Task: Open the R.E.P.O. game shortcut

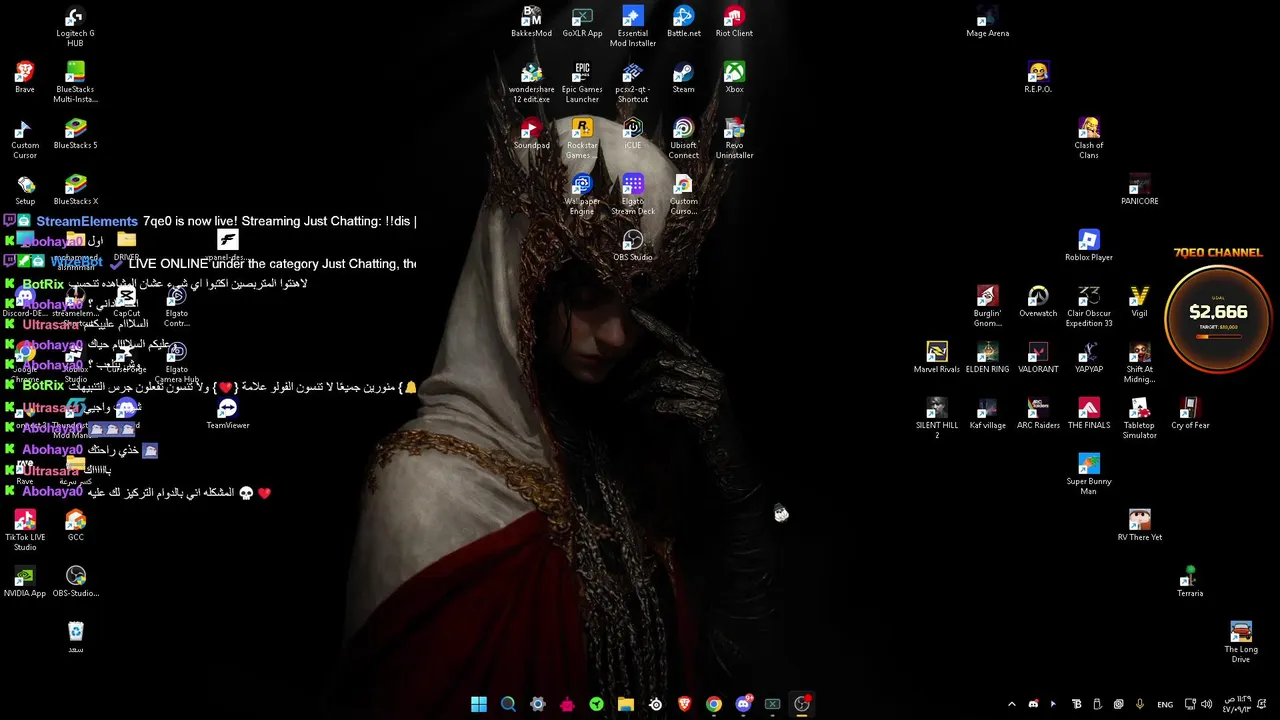Action: point(1038,78)
